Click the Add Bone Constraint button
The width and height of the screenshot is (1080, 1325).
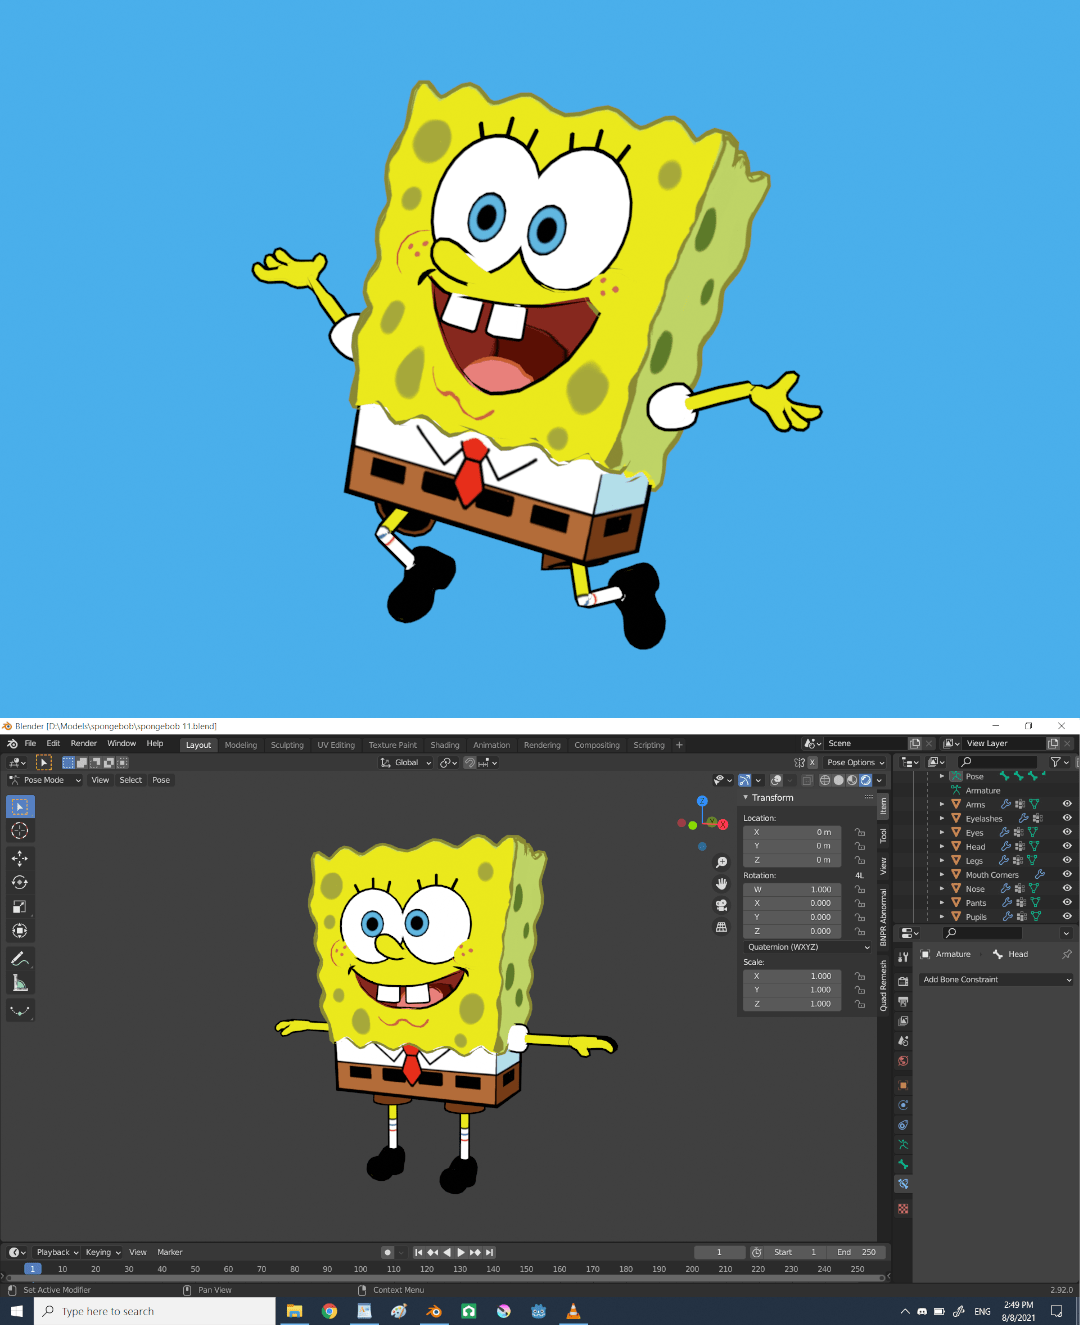pos(996,979)
